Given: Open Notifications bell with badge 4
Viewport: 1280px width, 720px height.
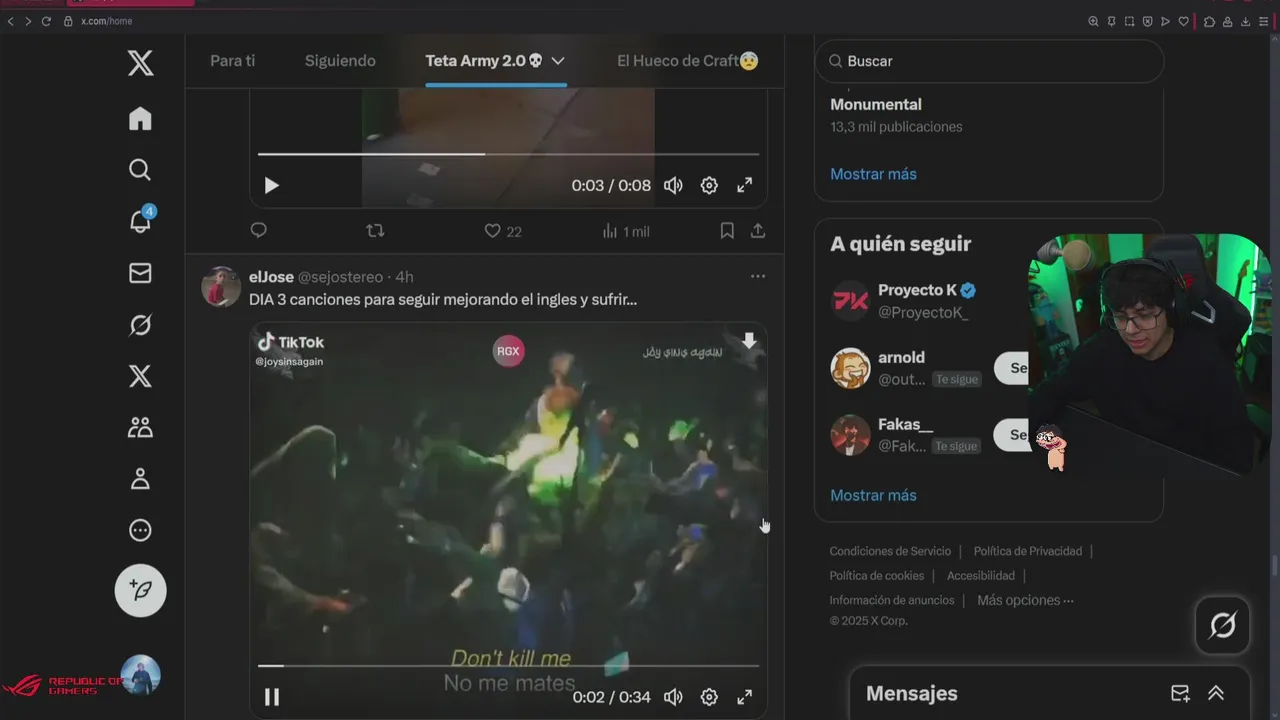Looking at the screenshot, I should 141,221.
